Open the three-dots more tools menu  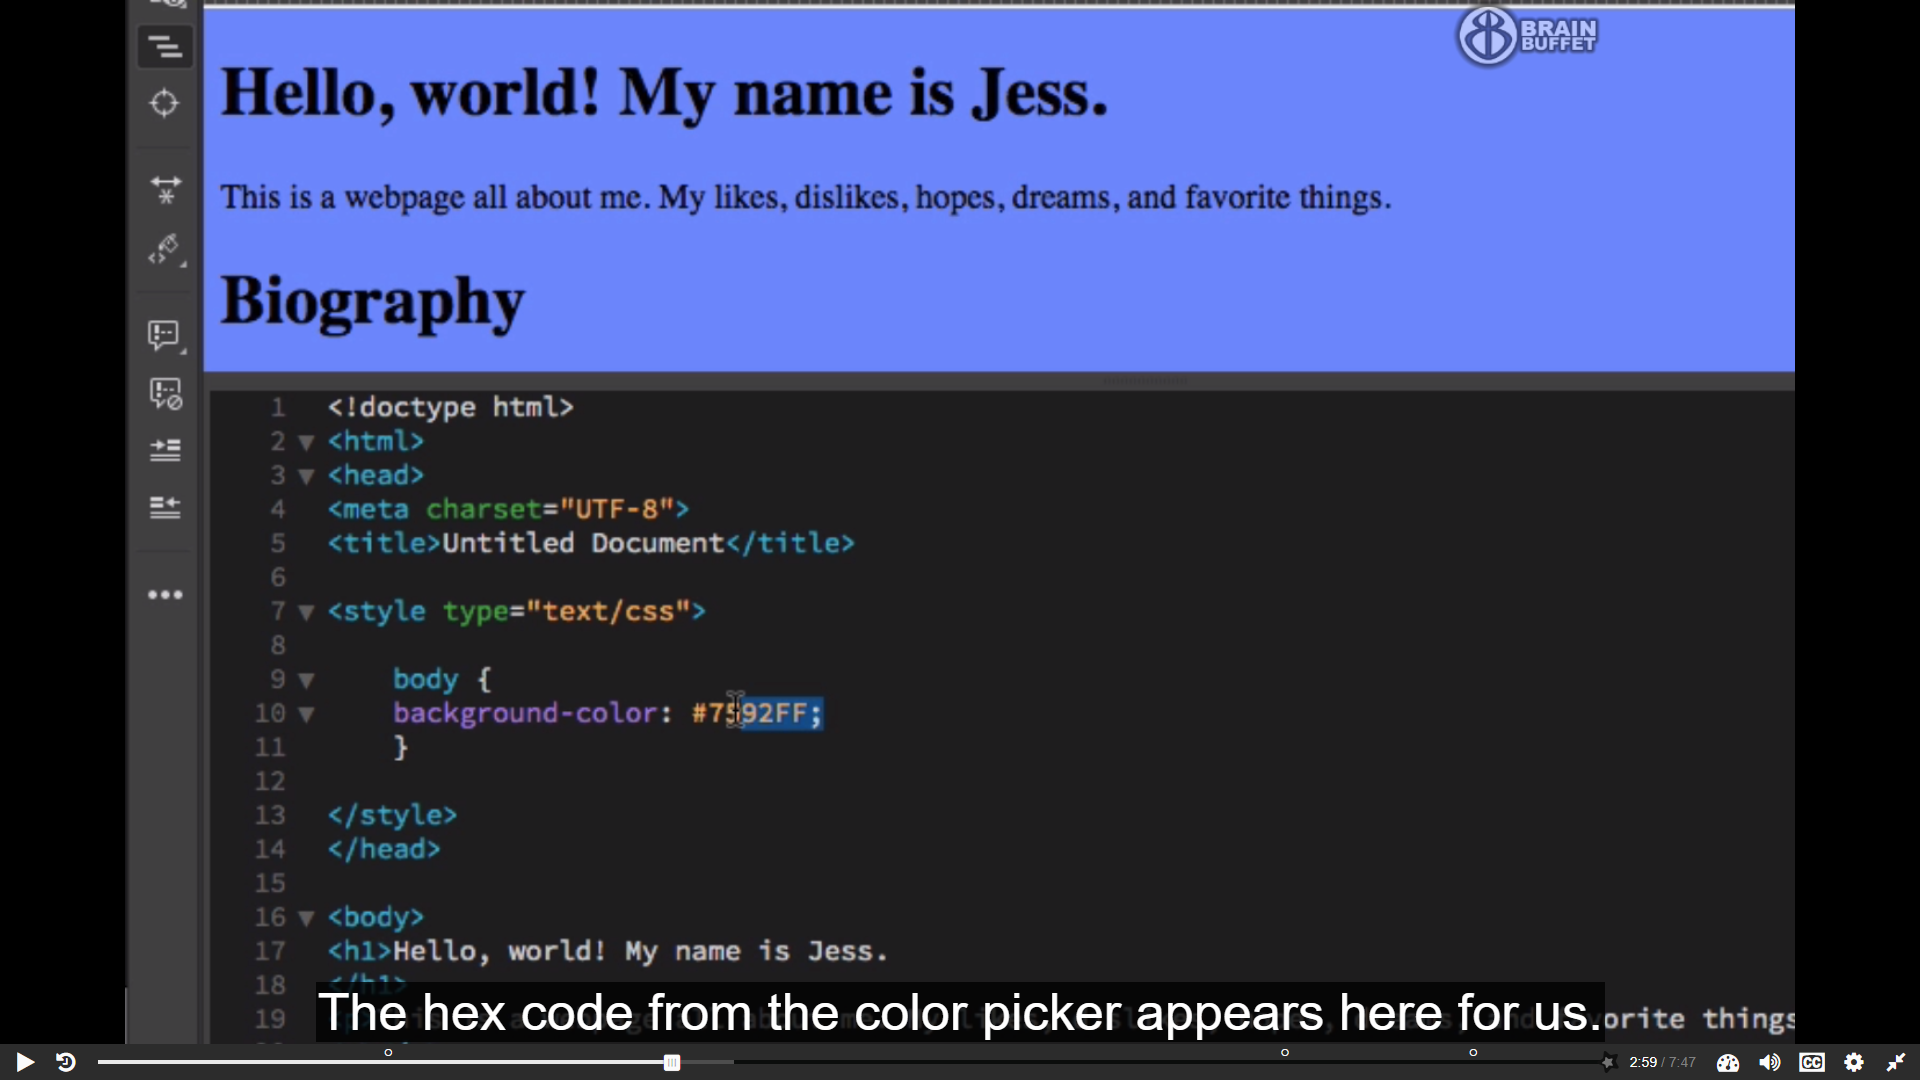165,595
